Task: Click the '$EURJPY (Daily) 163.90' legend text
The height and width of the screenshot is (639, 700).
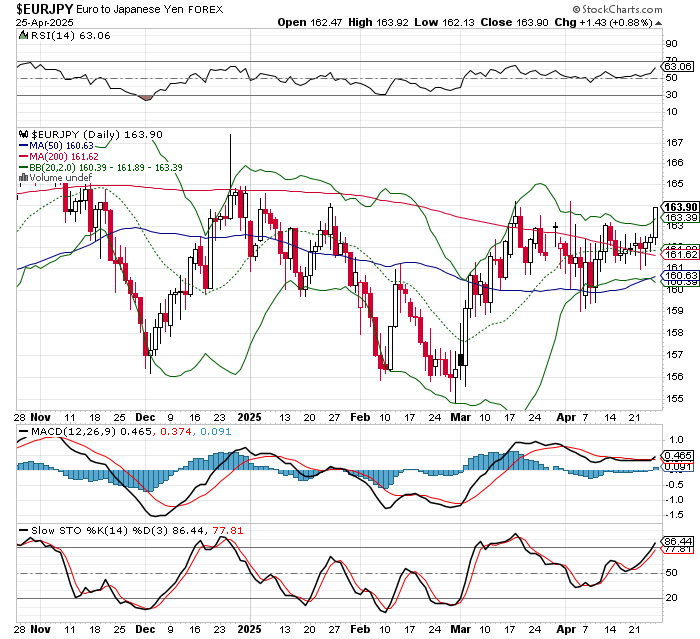Action: pos(96,134)
